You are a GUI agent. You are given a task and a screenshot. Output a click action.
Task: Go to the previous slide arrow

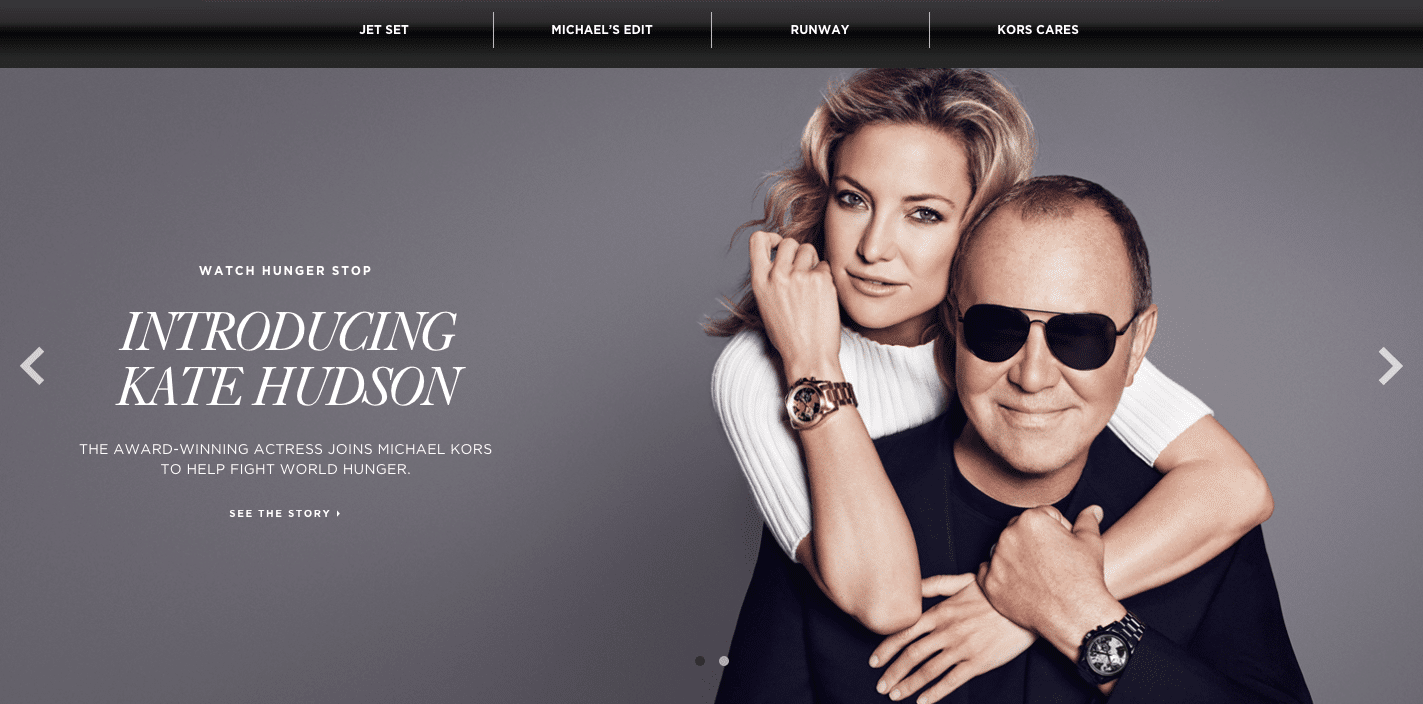[32, 366]
